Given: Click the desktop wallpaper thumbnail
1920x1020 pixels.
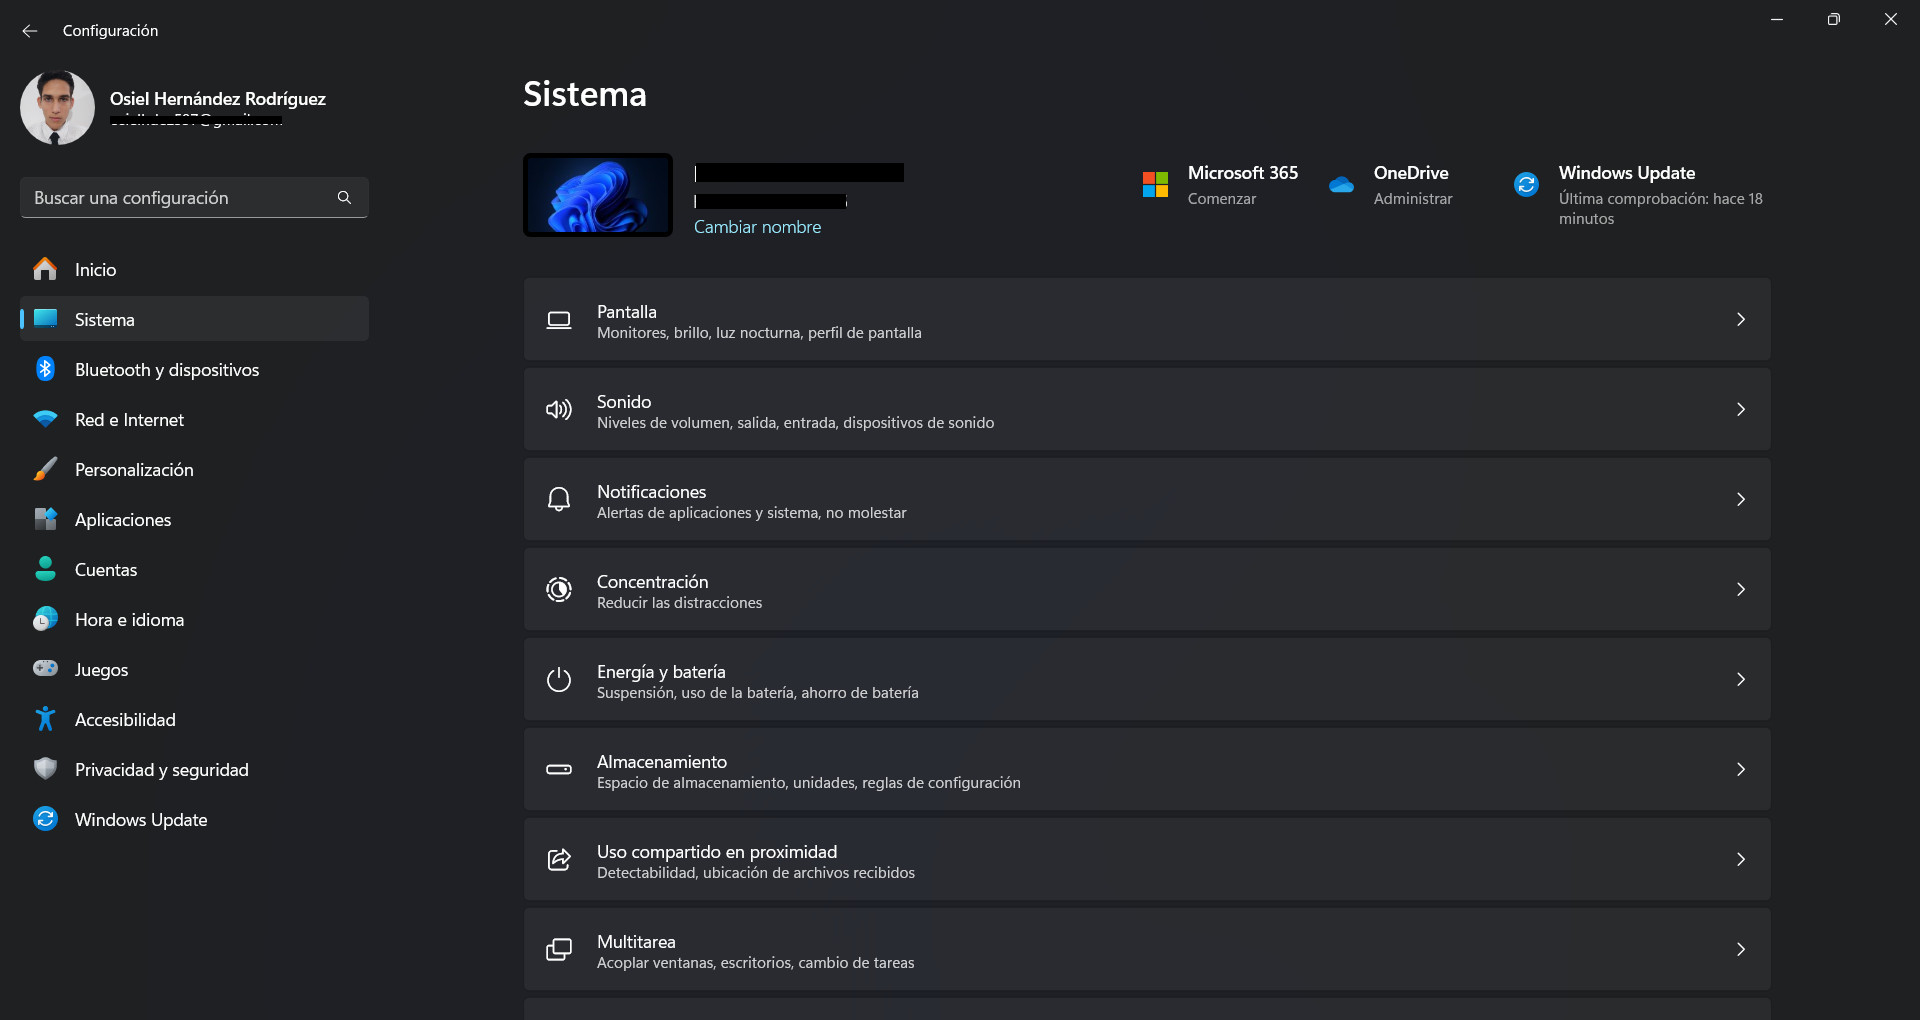Looking at the screenshot, I should [x=598, y=195].
